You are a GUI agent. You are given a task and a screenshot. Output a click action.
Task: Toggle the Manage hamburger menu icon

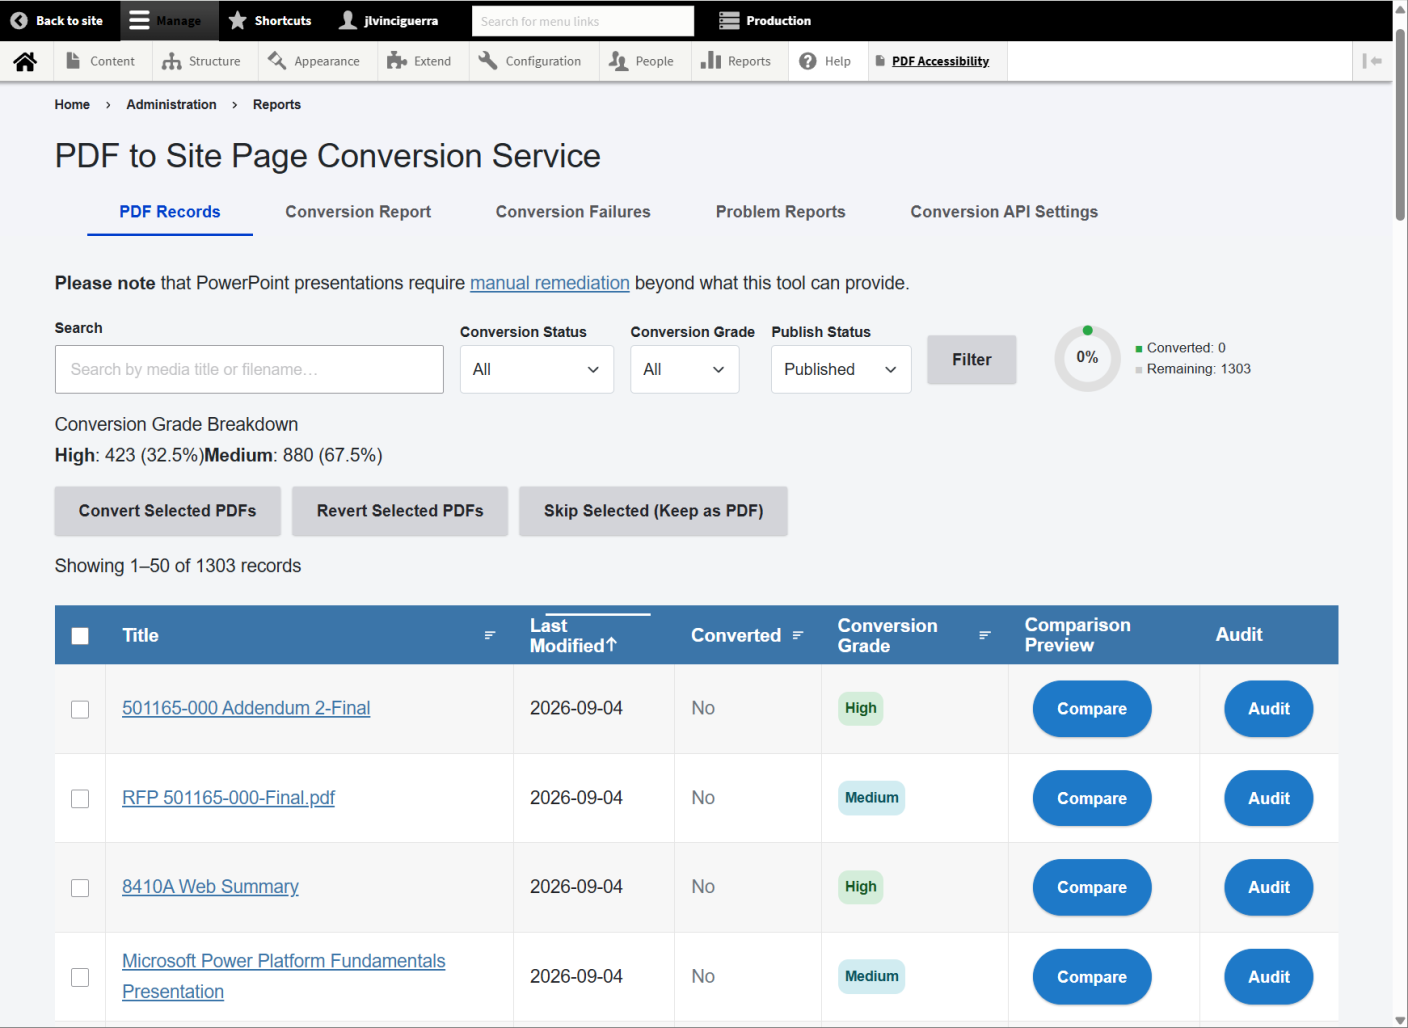click(139, 20)
